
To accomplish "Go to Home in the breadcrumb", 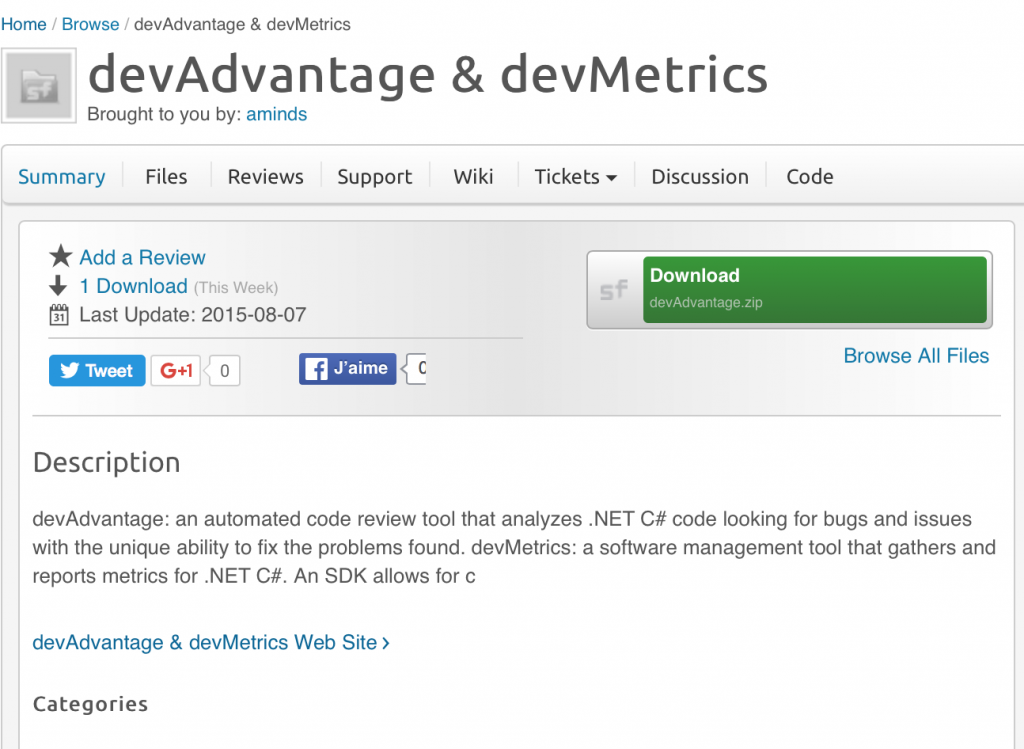I will click(24, 24).
